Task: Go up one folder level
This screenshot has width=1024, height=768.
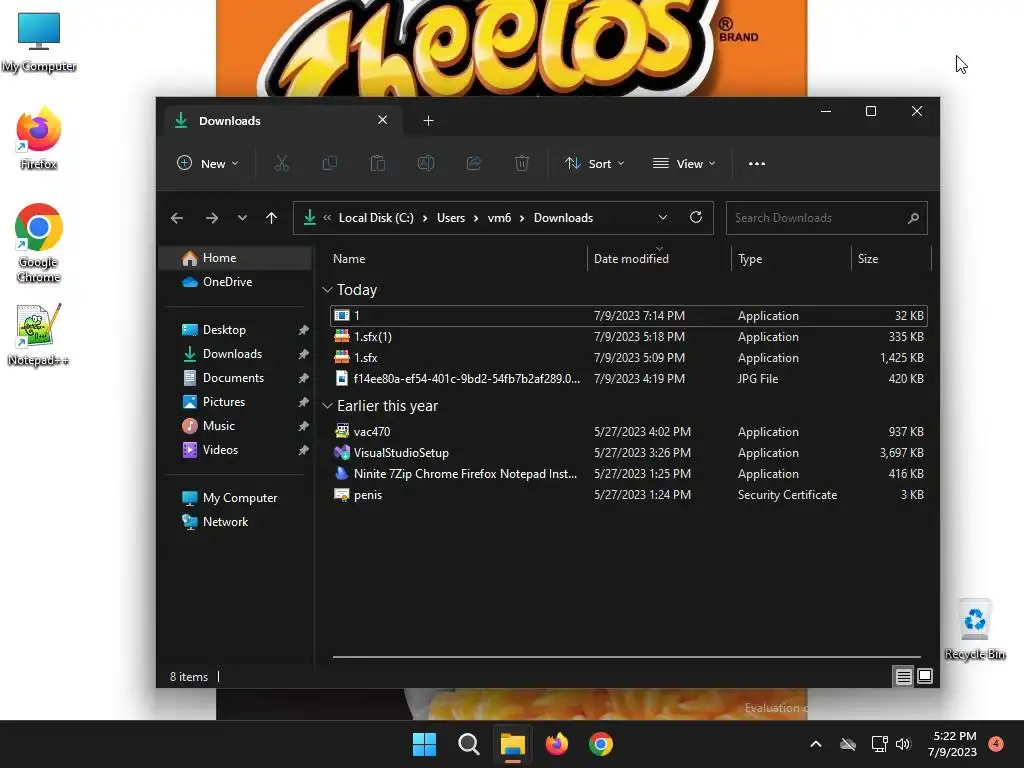Action: (x=272, y=218)
